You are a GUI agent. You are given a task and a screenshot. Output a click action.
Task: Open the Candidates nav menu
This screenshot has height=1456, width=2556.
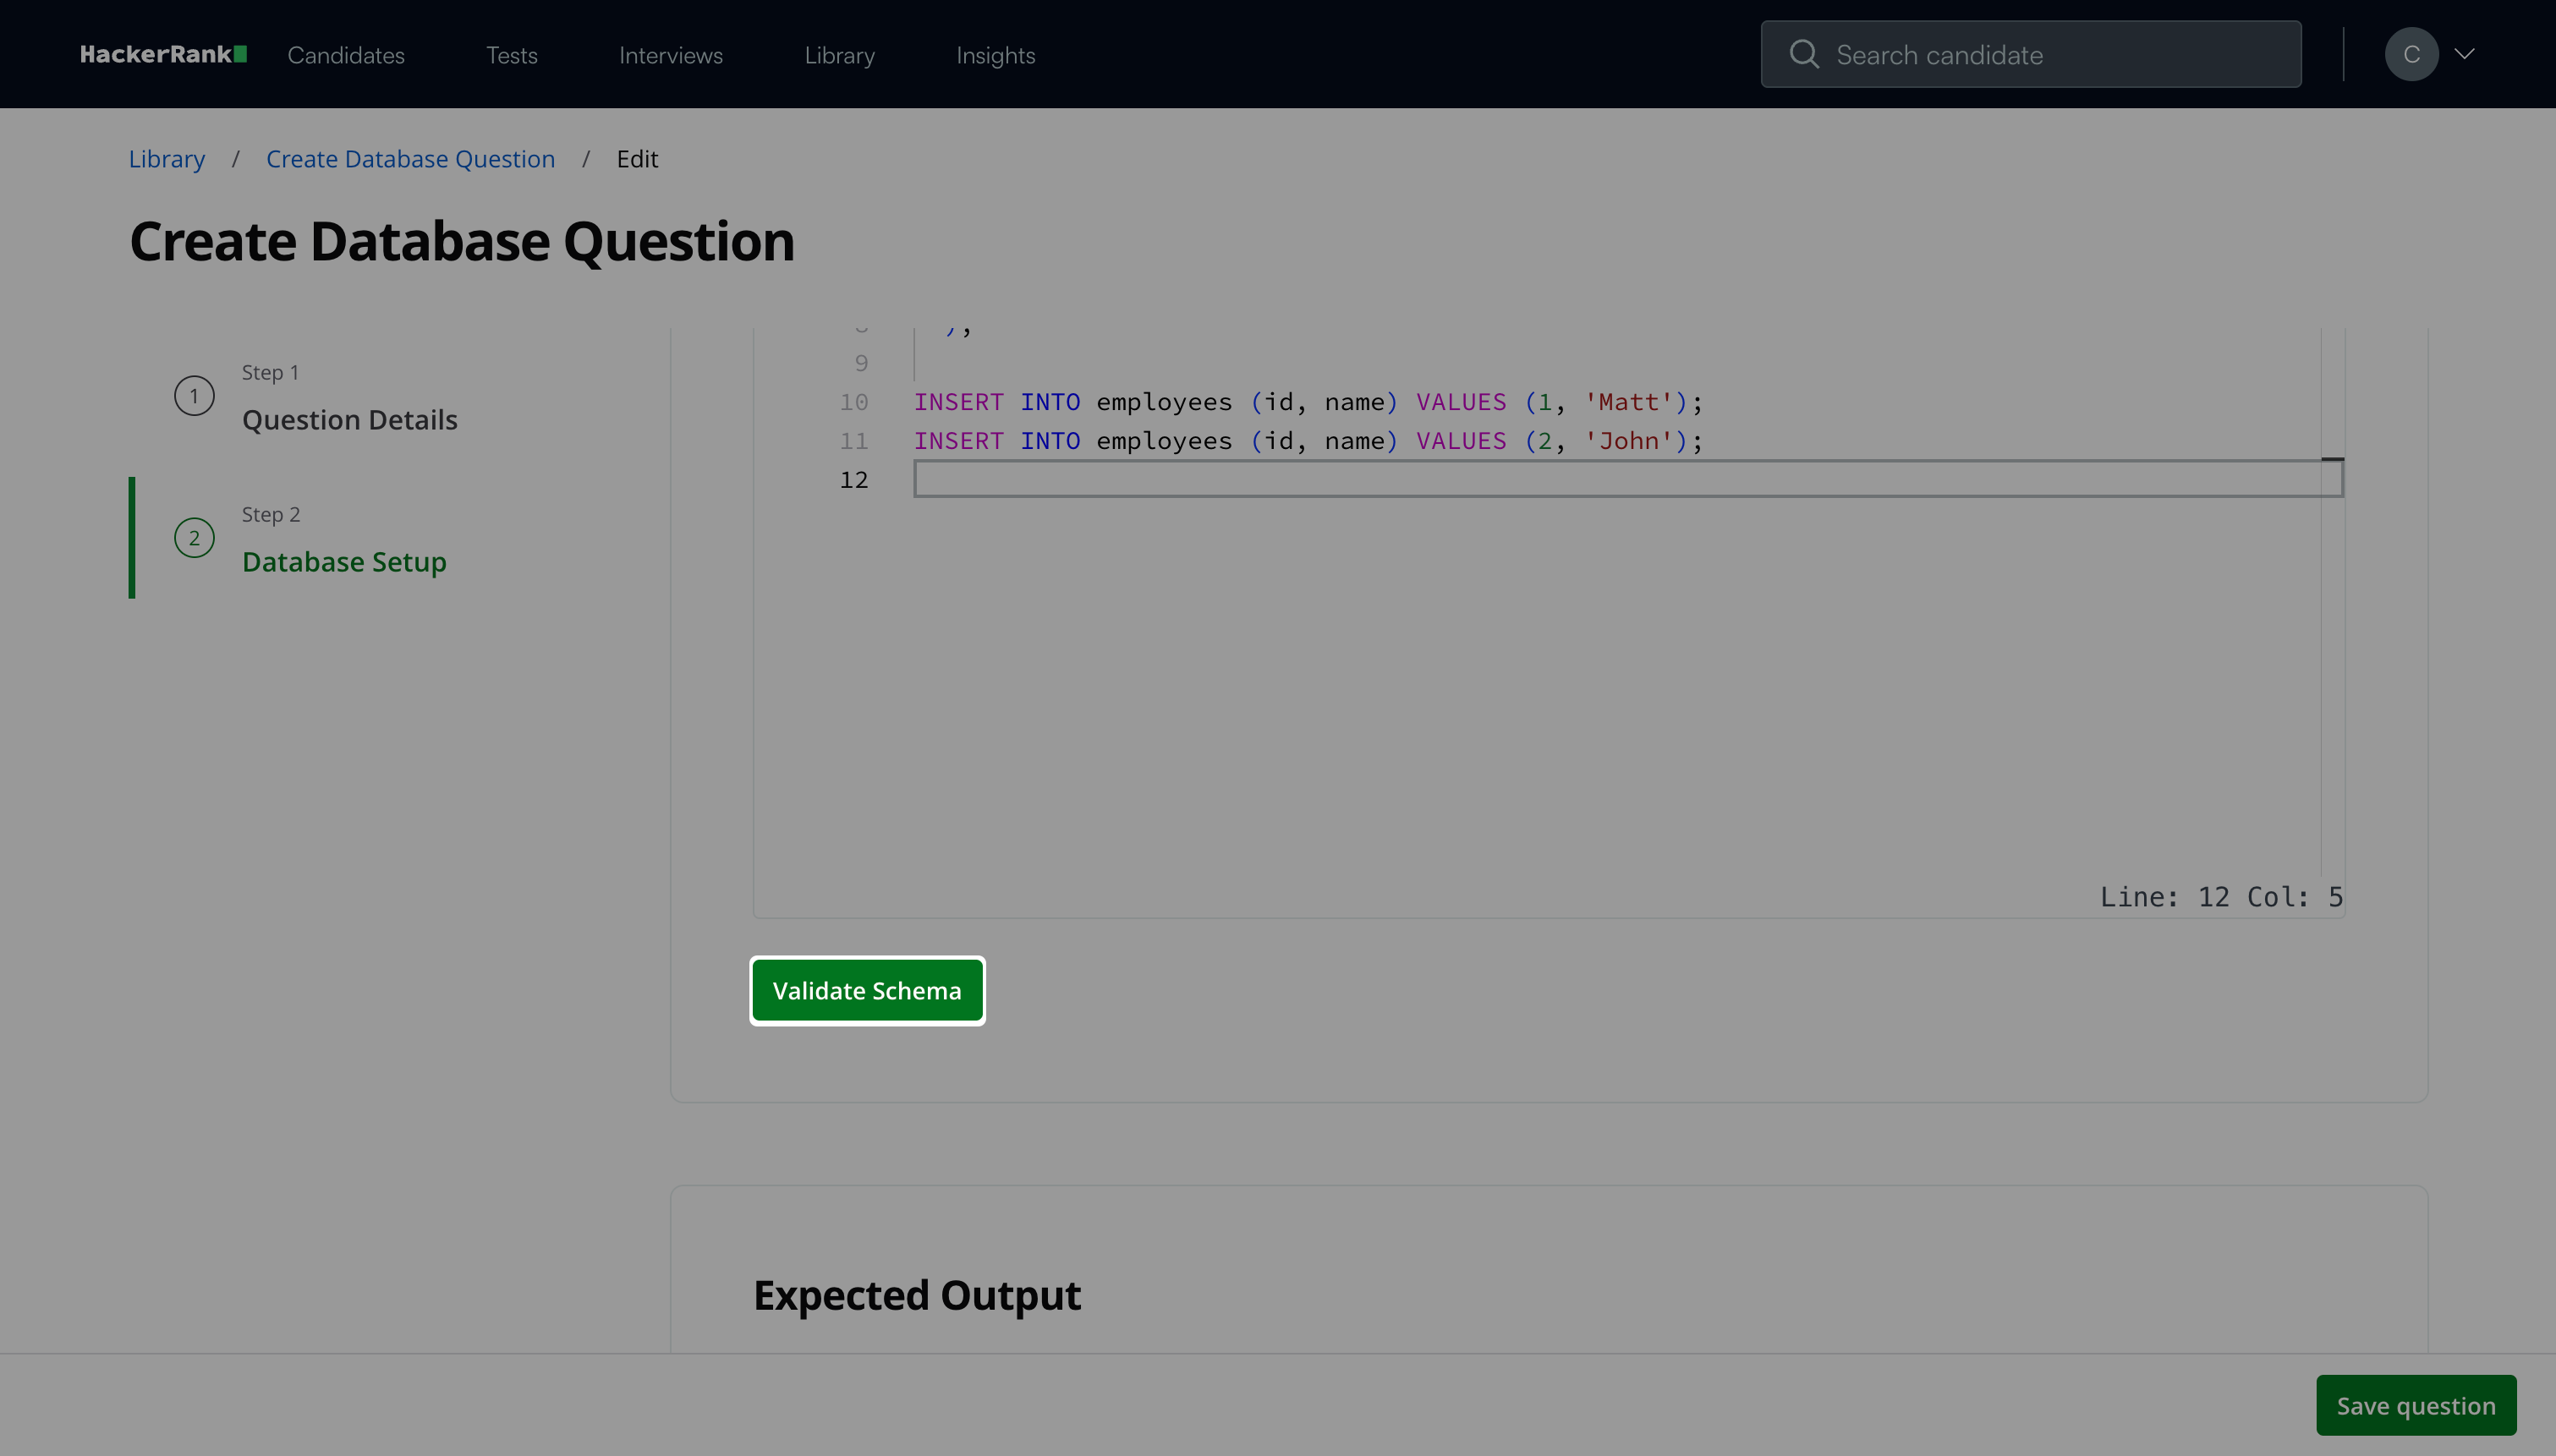click(x=346, y=56)
